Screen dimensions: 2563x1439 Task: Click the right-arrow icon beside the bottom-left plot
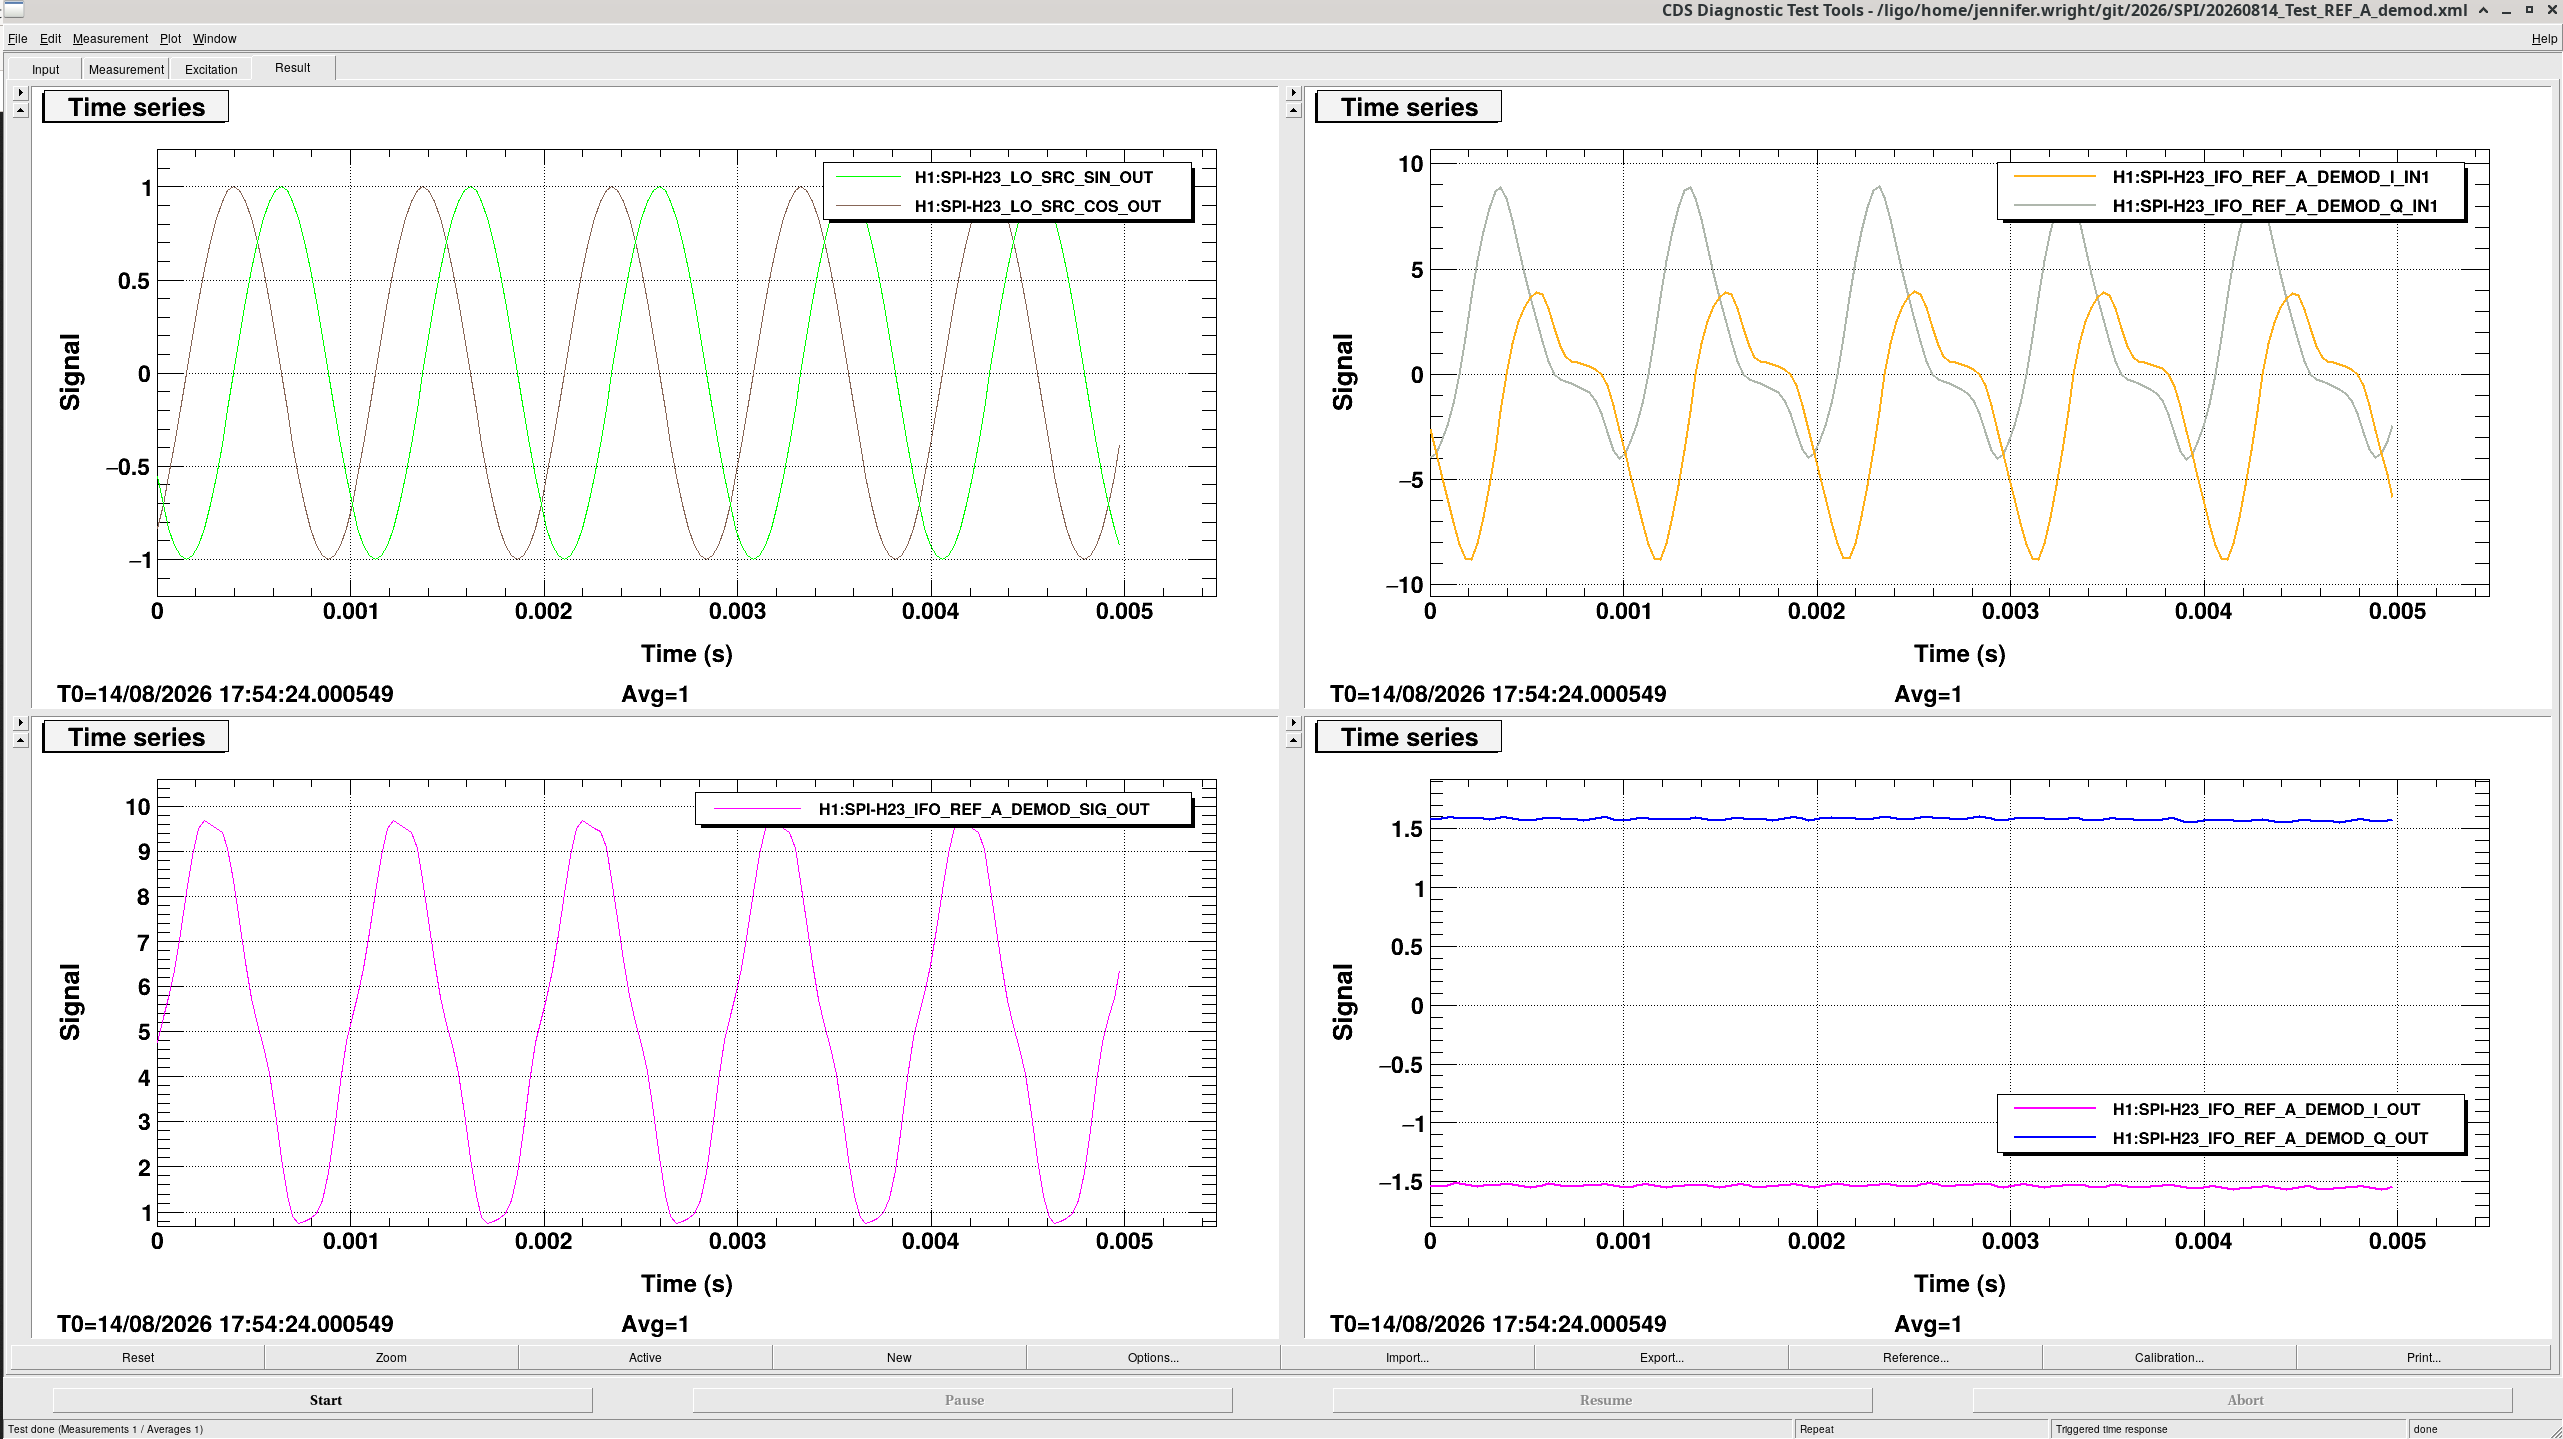point(20,722)
